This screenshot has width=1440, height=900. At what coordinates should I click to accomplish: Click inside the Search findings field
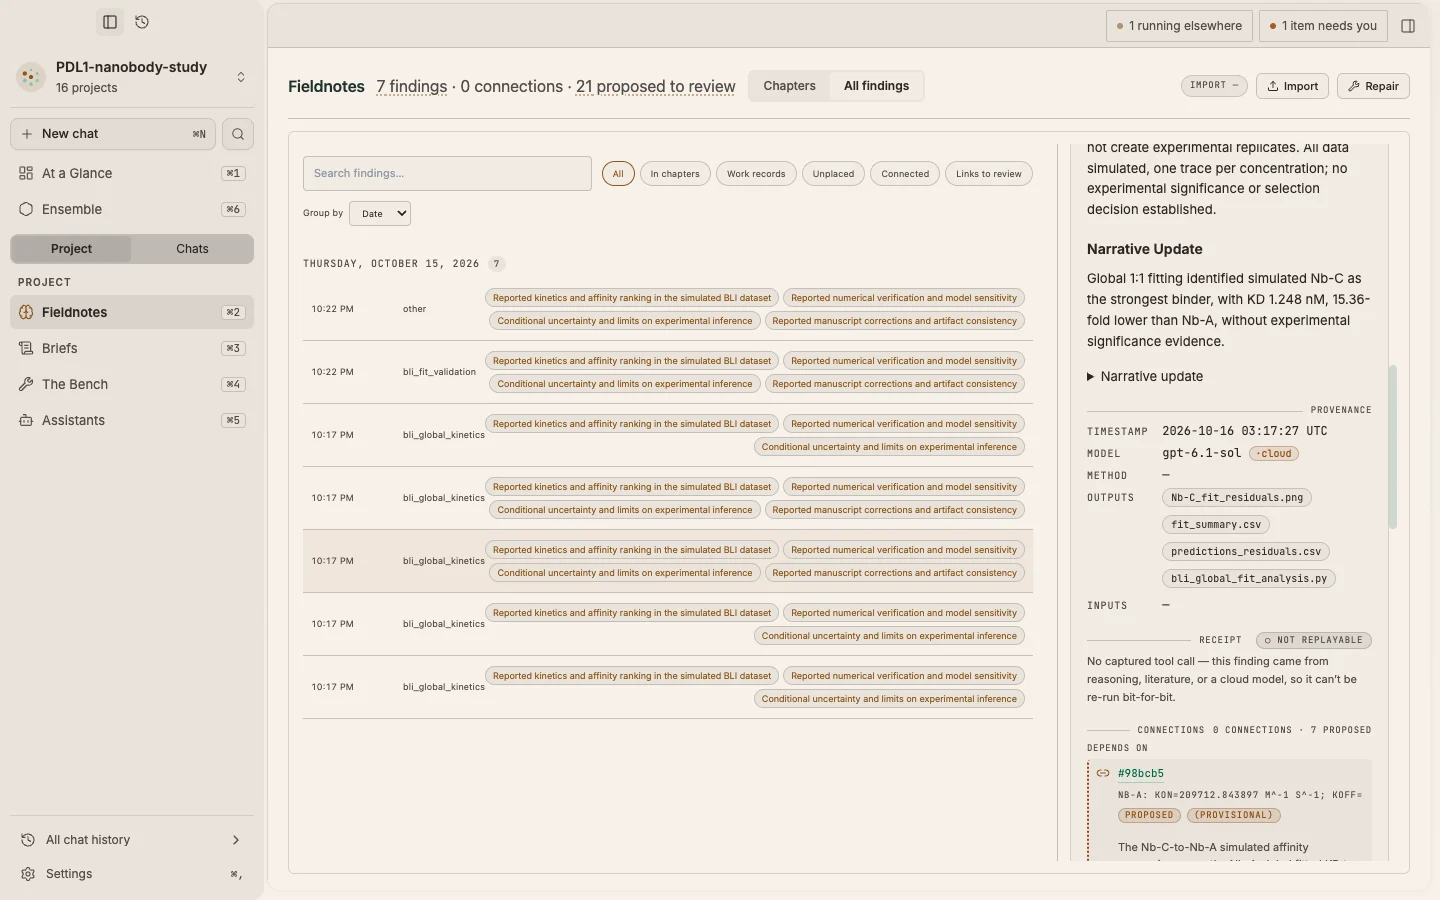447,174
